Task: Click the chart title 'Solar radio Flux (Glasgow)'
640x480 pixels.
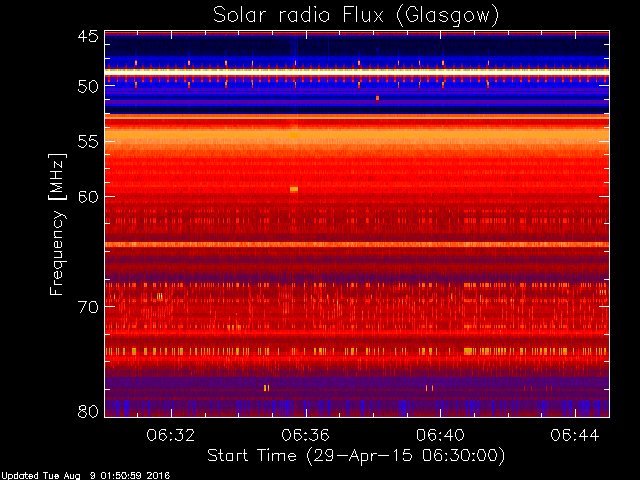Action: 356,16
